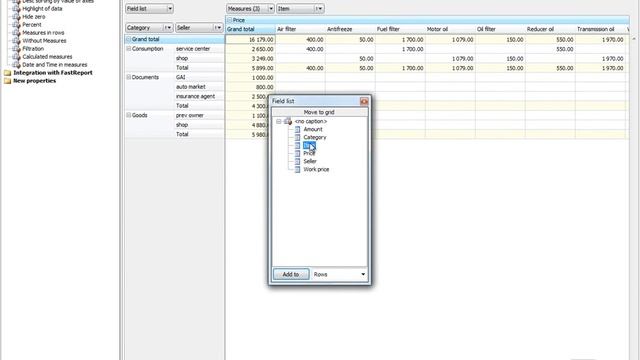Viewport: 640px width, 360px height.
Task: Select the 2 650.00 cell
Action: coord(250,49)
